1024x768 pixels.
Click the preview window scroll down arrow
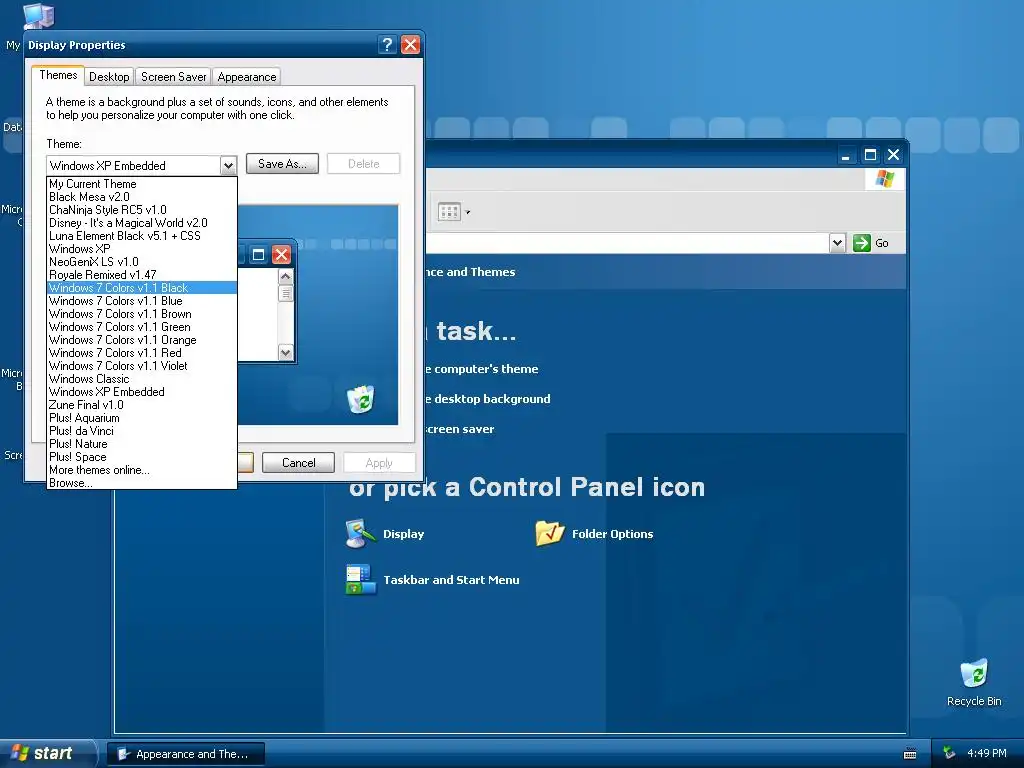(x=285, y=353)
